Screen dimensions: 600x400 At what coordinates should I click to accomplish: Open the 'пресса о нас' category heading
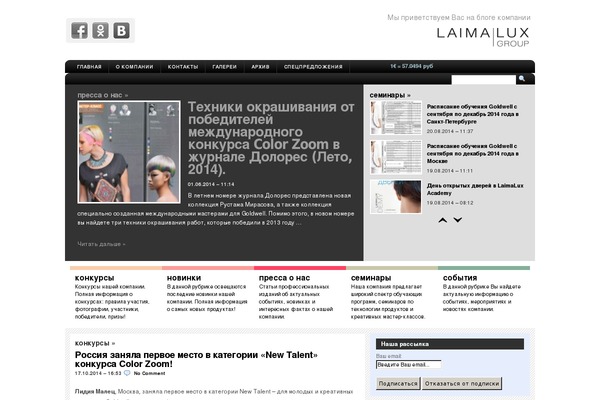coord(284,278)
